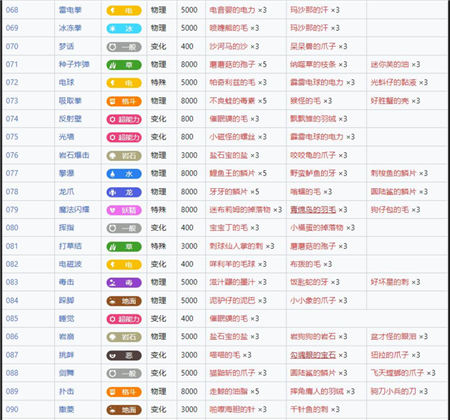
Task: Open the 梦话 move link
Action: click(x=66, y=46)
